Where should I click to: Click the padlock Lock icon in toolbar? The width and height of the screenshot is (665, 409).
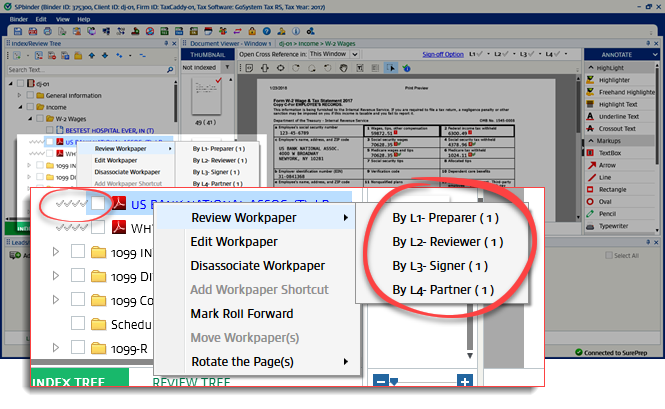(x=252, y=31)
